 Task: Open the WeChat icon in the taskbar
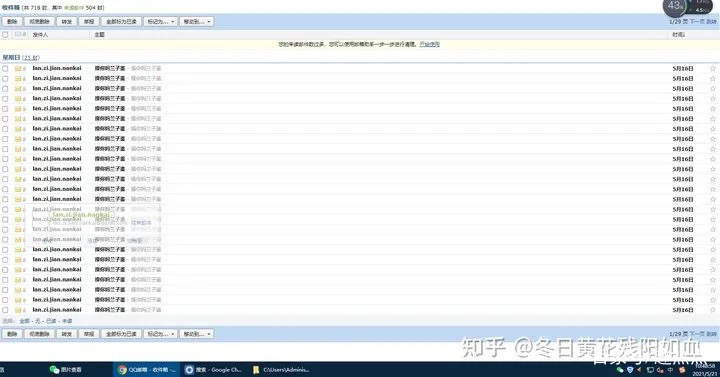[x=54, y=370]
